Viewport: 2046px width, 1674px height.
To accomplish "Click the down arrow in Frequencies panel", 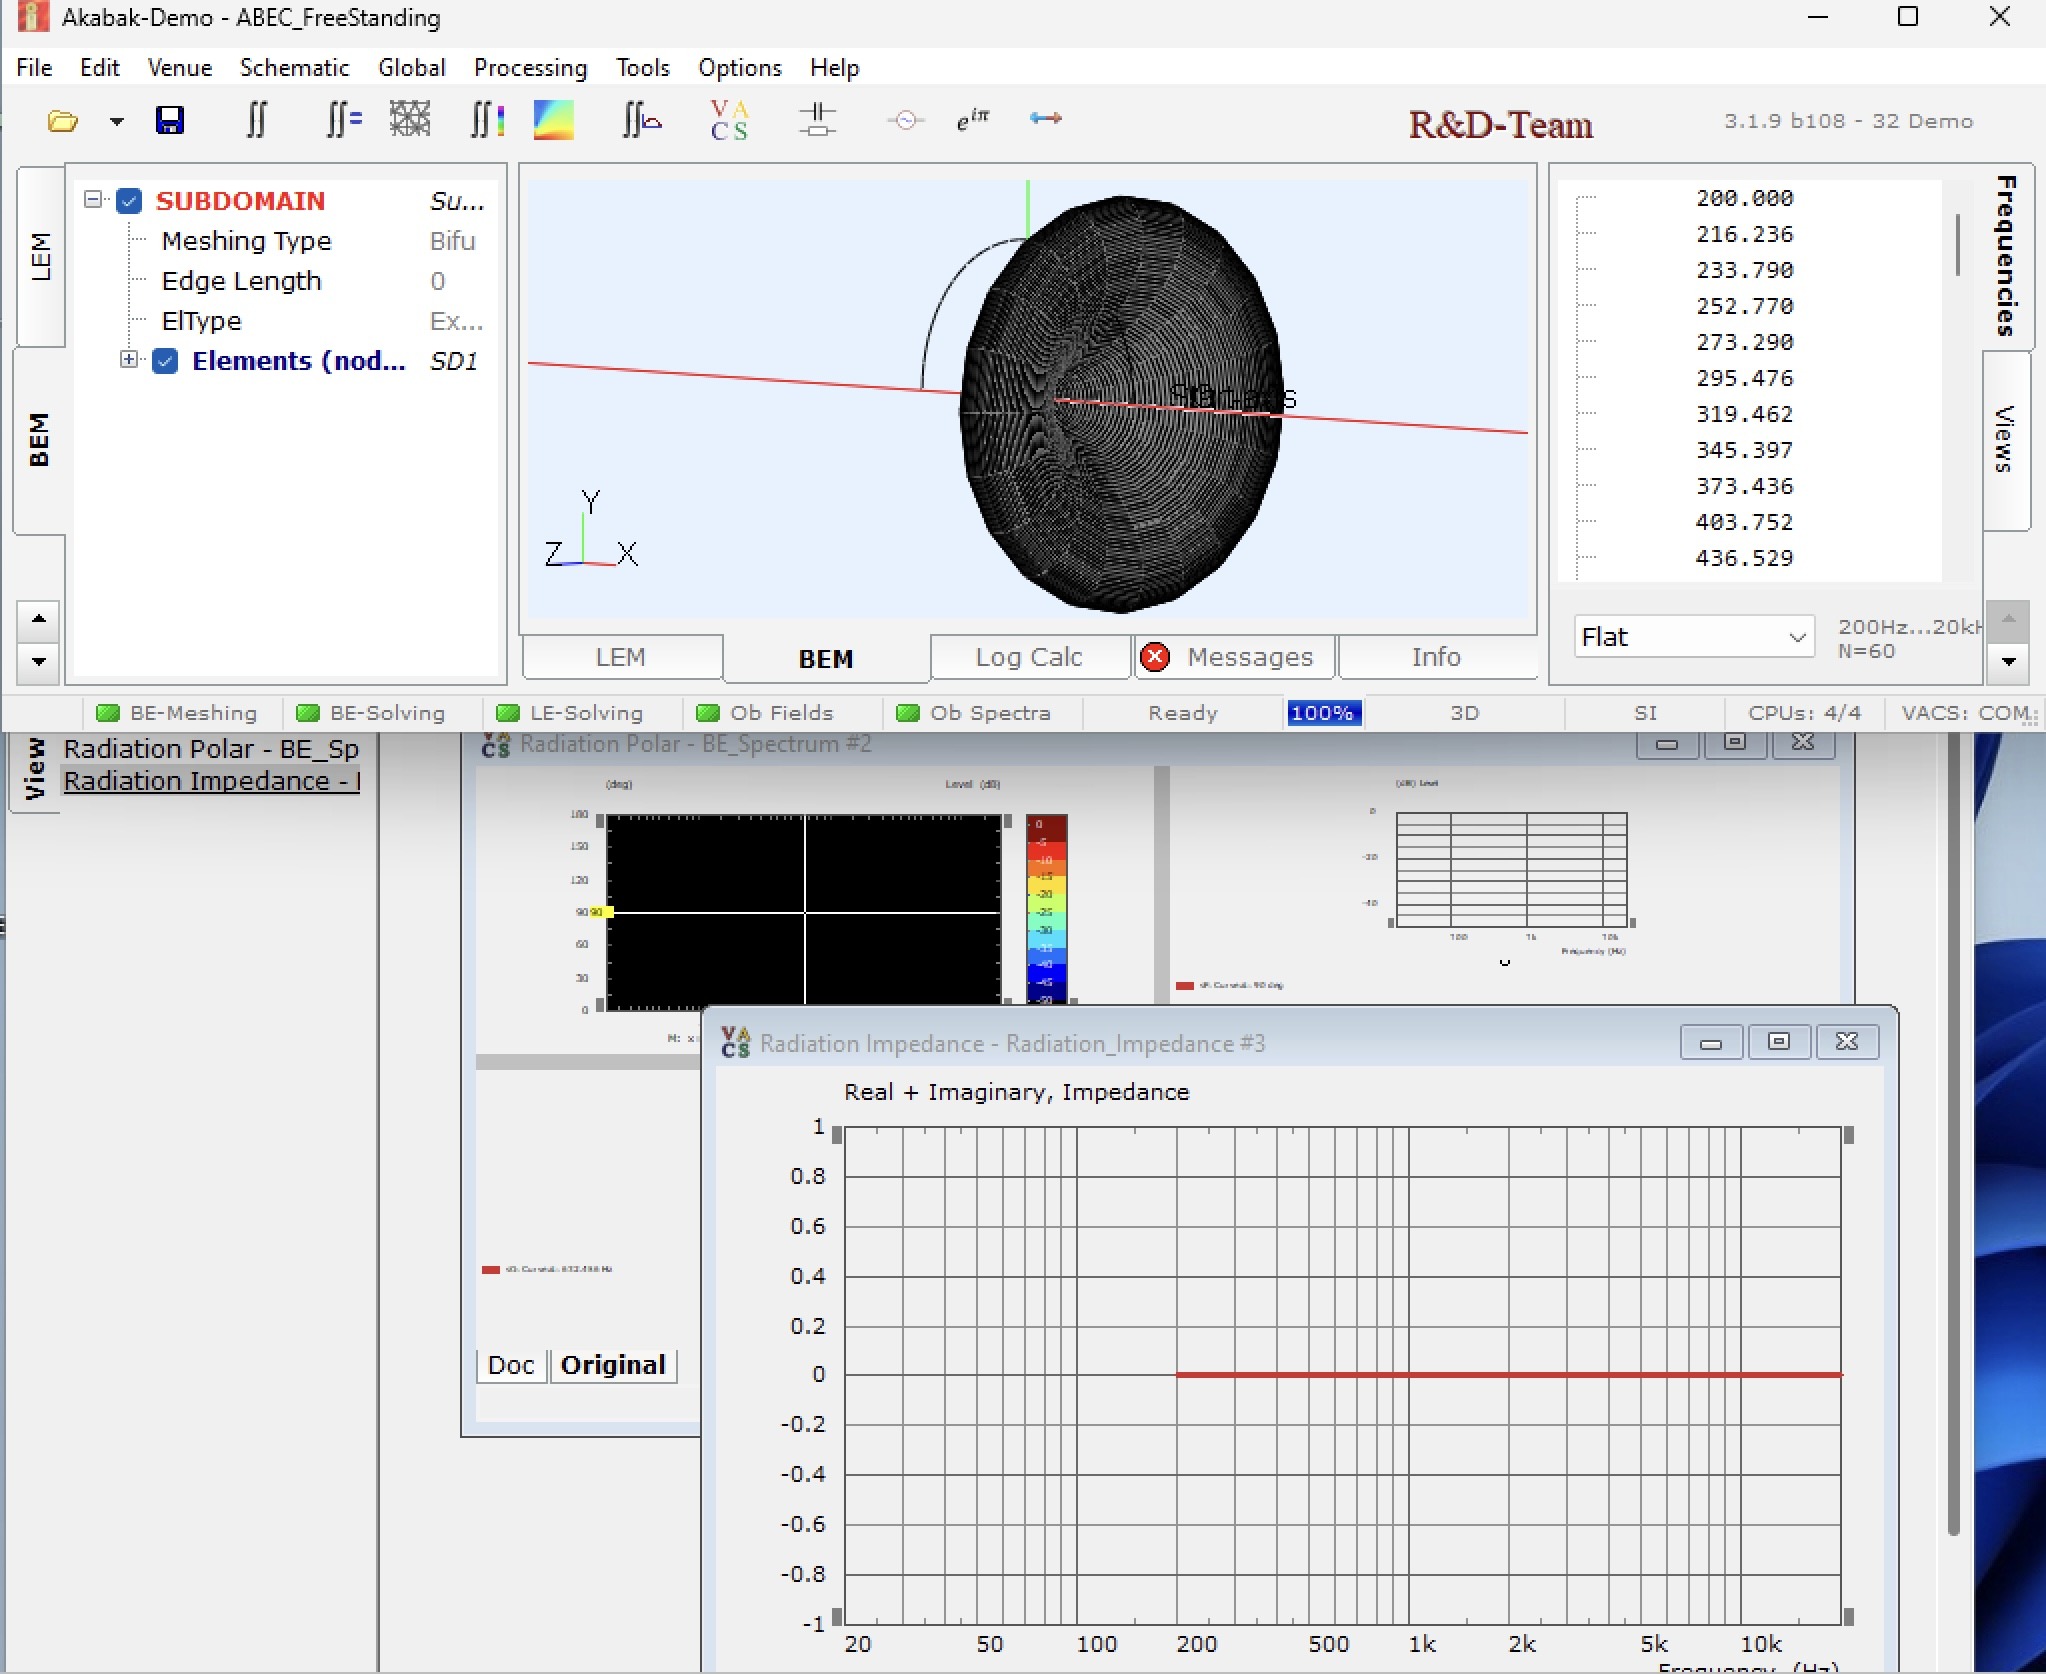I will 2008,661.
